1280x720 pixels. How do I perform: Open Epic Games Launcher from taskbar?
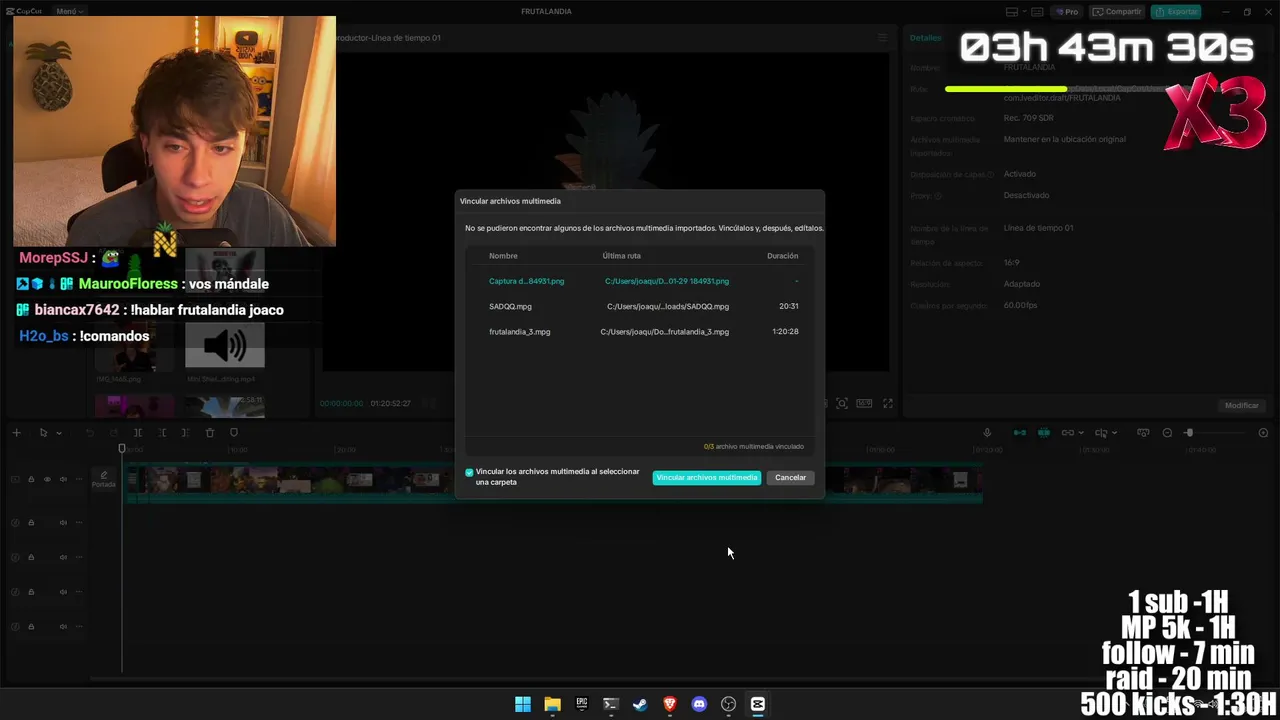pyautogui.click(x=582, y=704)
